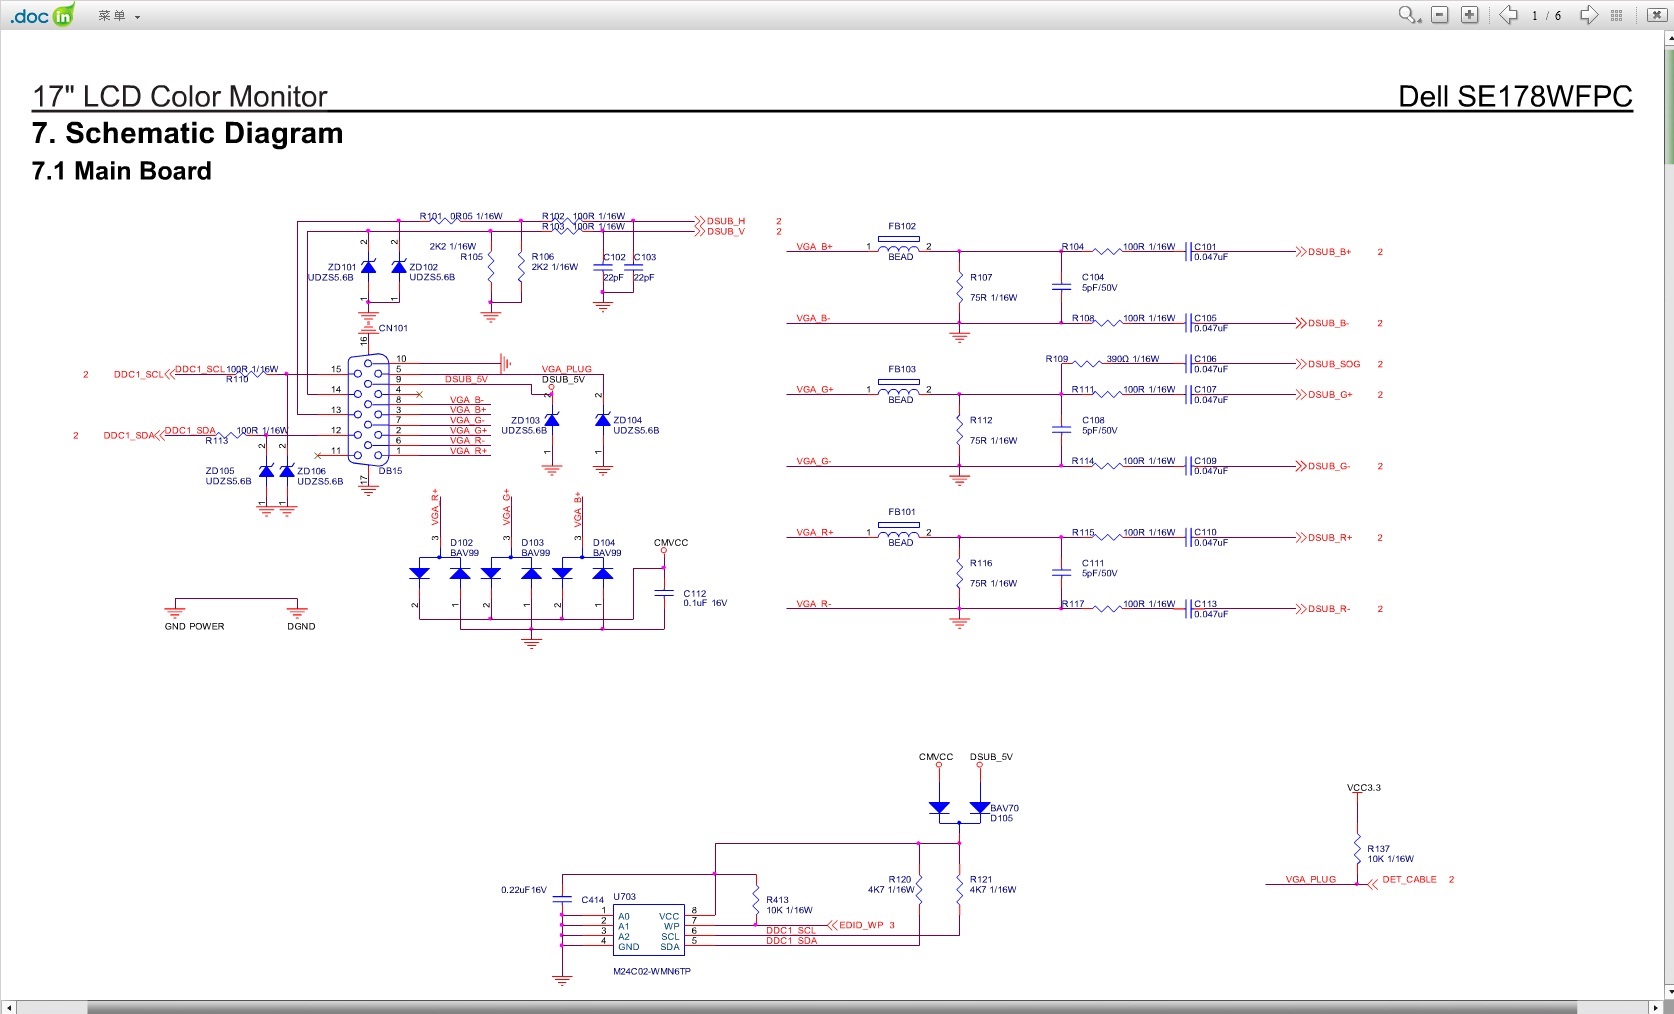Click the horizontal scrollbar left arrow
The width and height of the screenshot is (1674, 1014).
[x=8, y=1007]
